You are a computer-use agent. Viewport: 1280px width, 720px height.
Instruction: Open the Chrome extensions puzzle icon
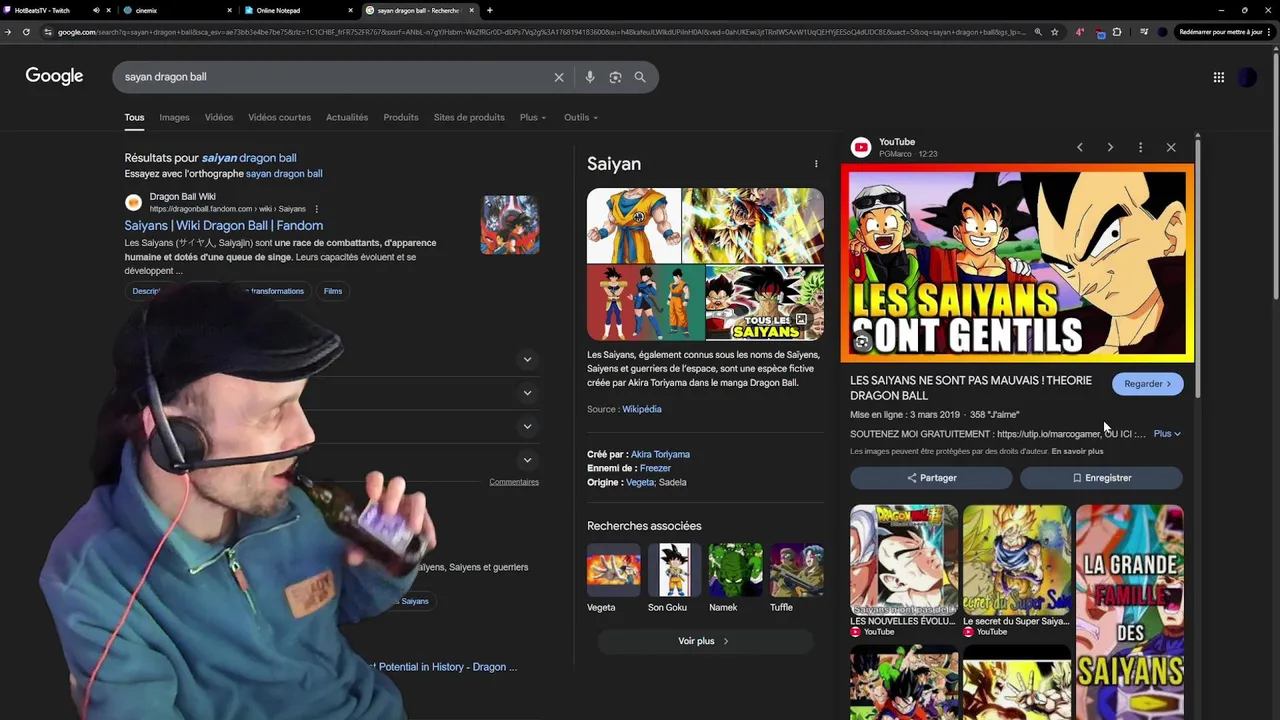click(1117, 32)
